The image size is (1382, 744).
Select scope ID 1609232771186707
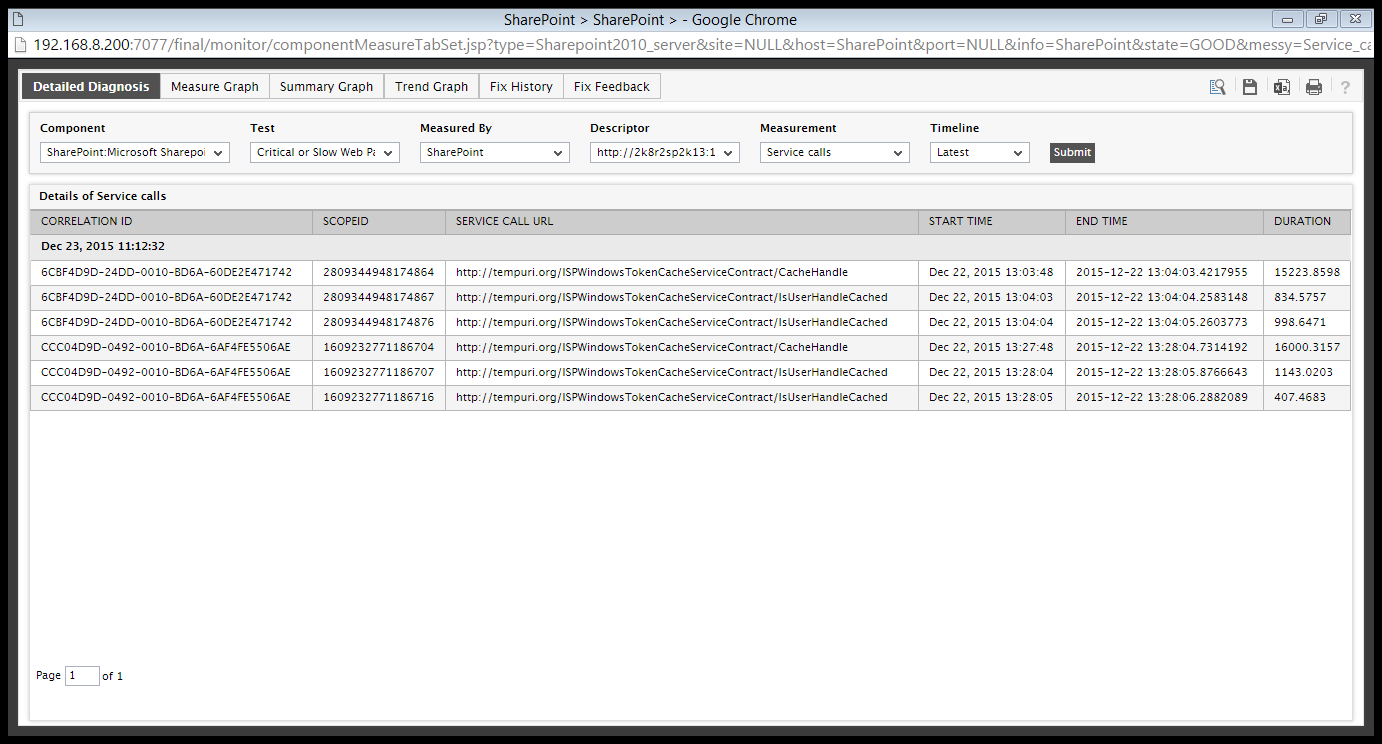[378, 372]
